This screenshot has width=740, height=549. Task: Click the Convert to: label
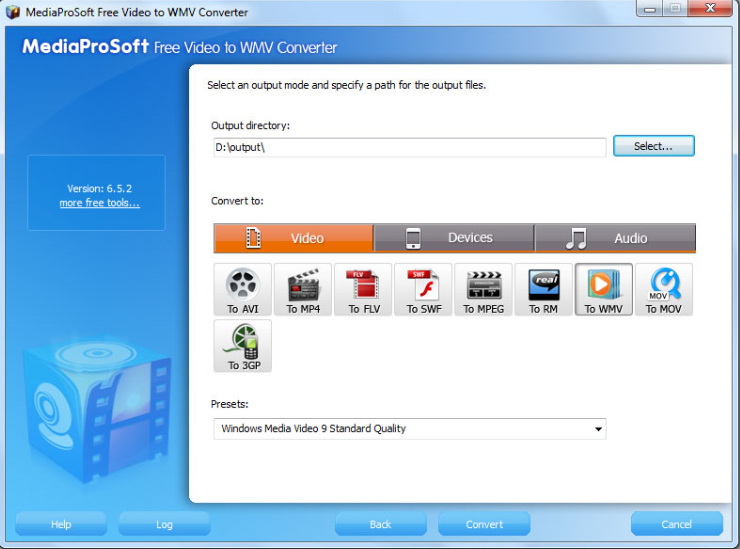click(237, 201)
